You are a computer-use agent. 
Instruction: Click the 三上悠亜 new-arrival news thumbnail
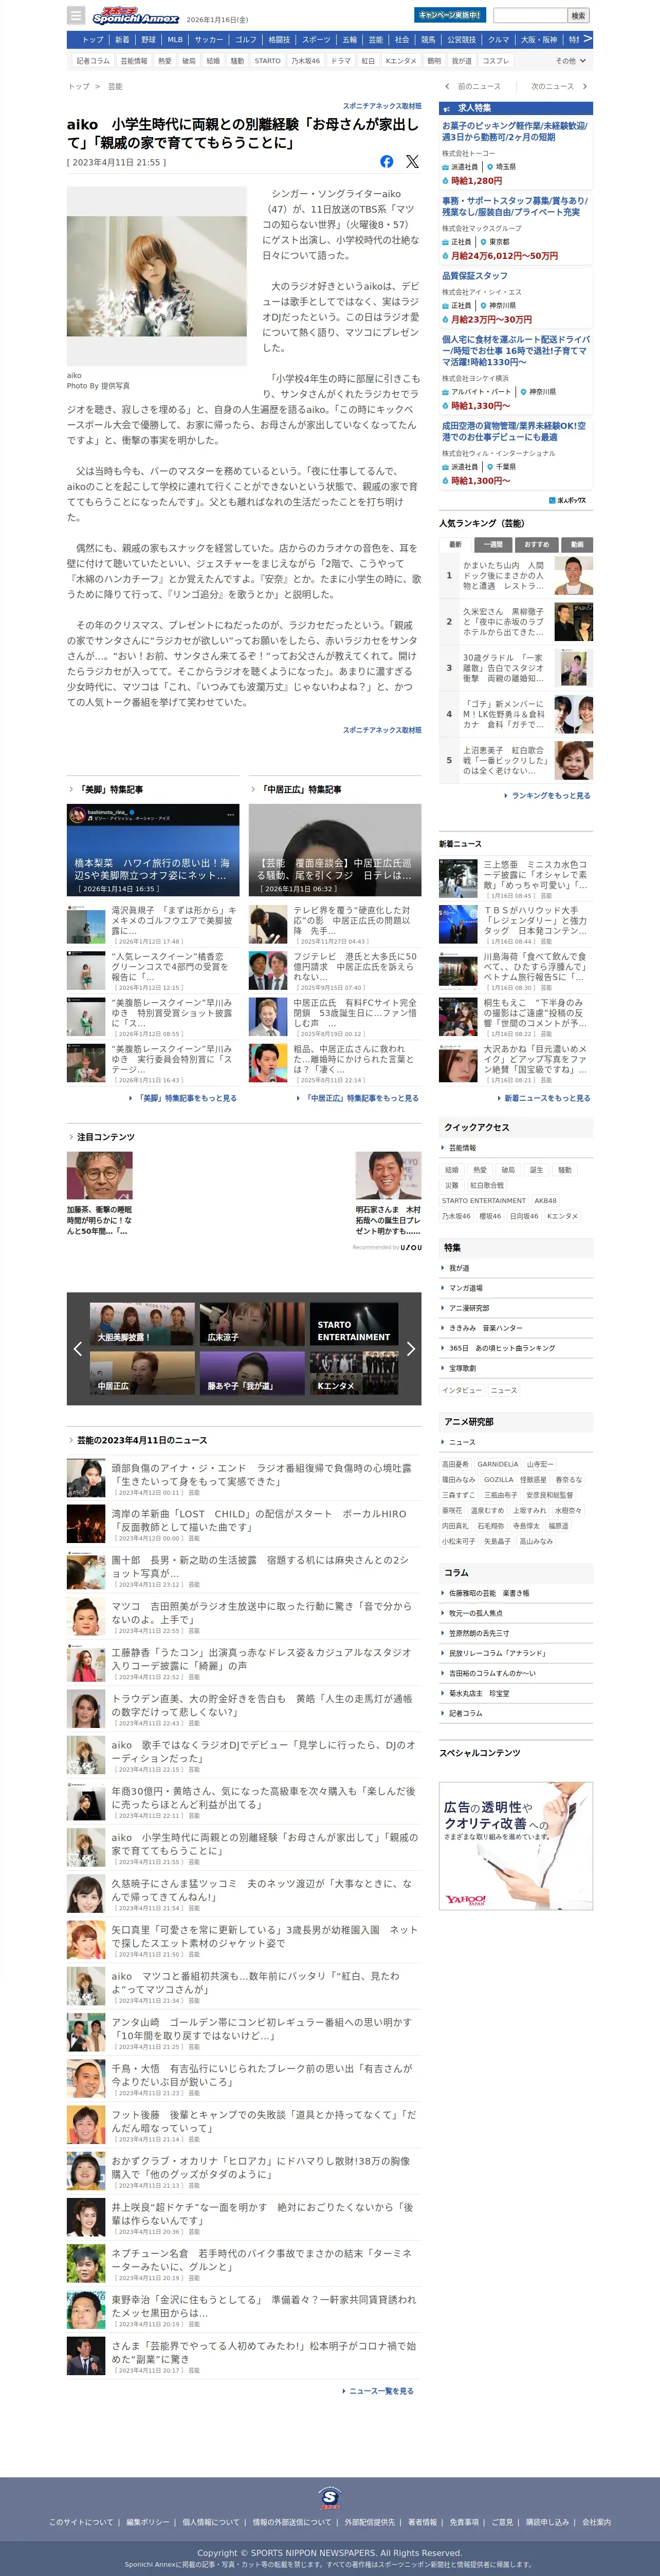458,879
